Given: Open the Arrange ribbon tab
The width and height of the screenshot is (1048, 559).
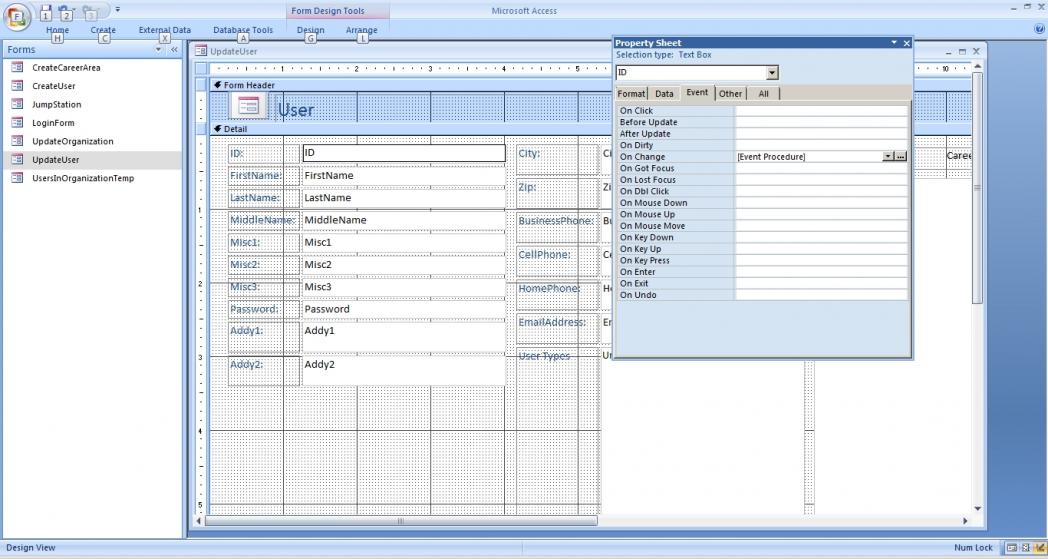Looking at the screenshot, I should (x=362, y=30).
